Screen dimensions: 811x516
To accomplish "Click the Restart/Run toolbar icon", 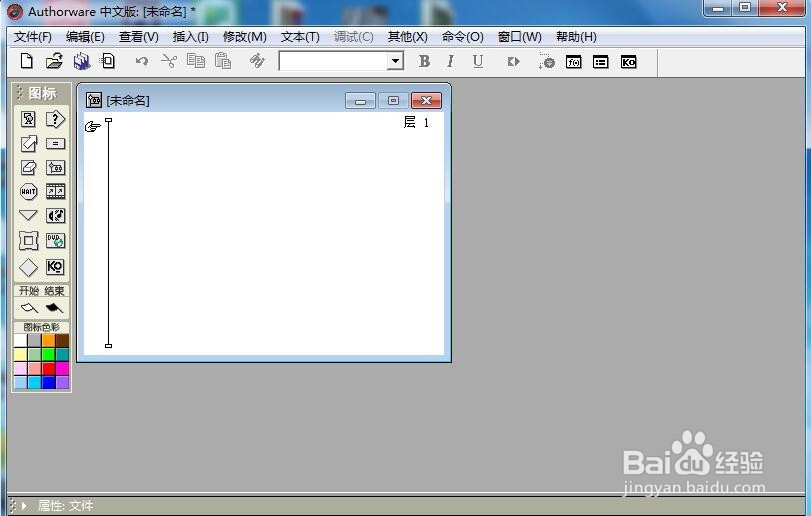I will click(513, 62).
